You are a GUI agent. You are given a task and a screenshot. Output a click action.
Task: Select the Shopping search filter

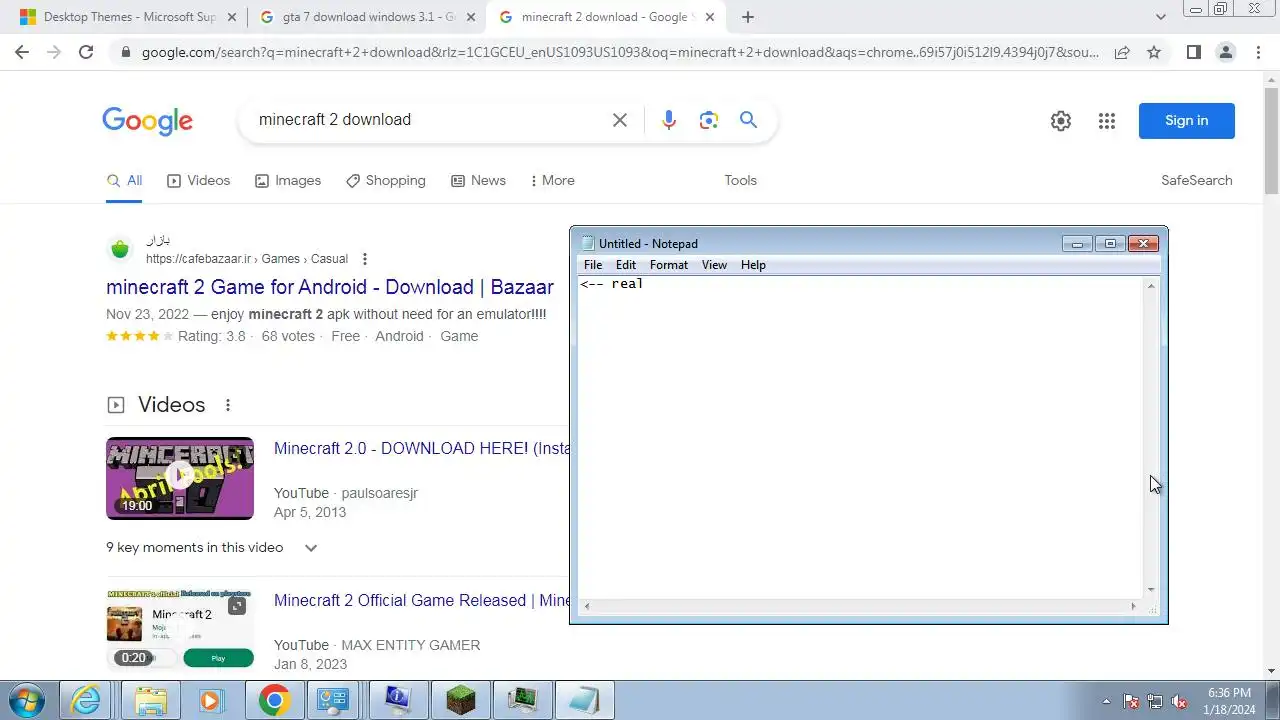(x=386, y=181)
